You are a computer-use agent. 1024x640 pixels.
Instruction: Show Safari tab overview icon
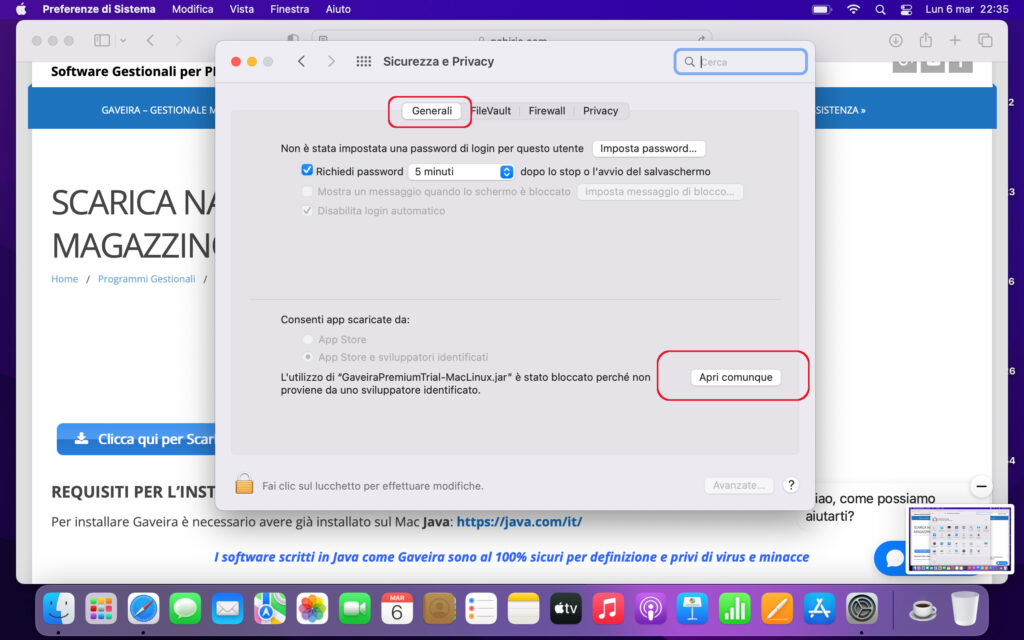pos(985,40)
